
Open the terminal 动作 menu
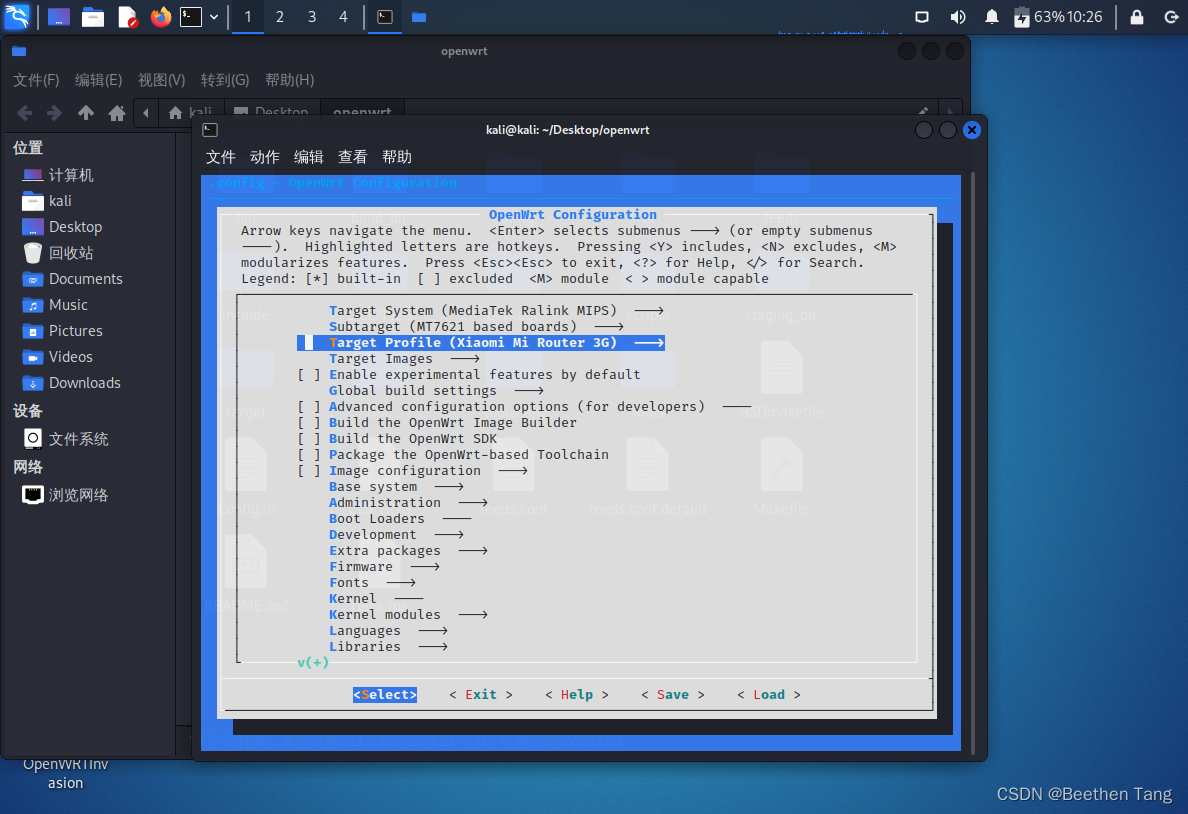(x=264, y=157)
